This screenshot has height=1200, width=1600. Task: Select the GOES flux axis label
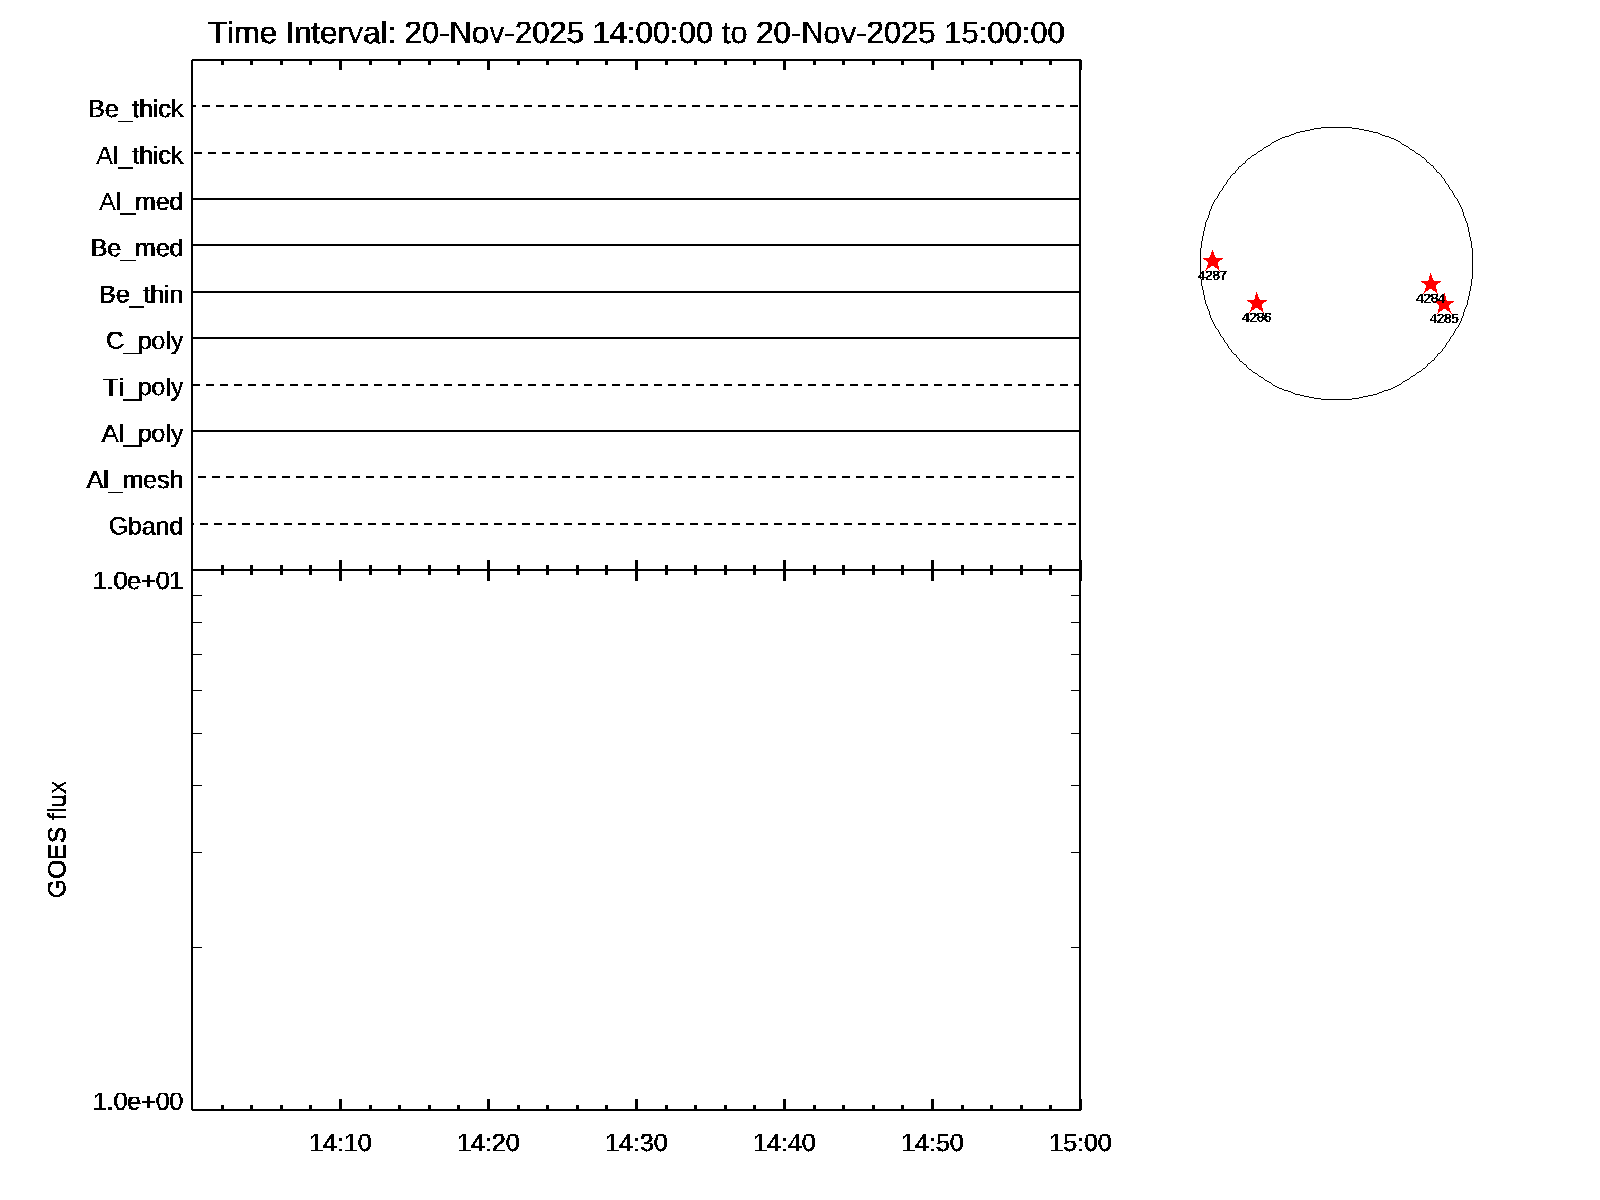[x=58, y=839]
